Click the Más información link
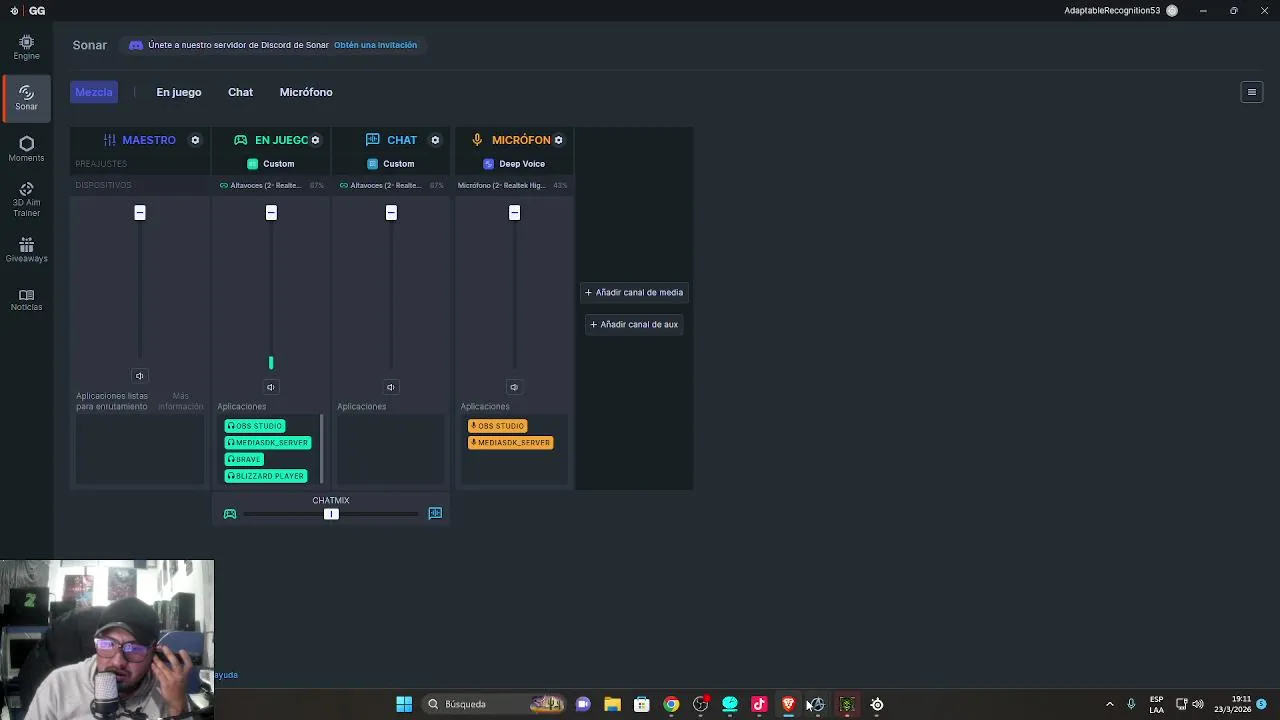 (180, 401)
